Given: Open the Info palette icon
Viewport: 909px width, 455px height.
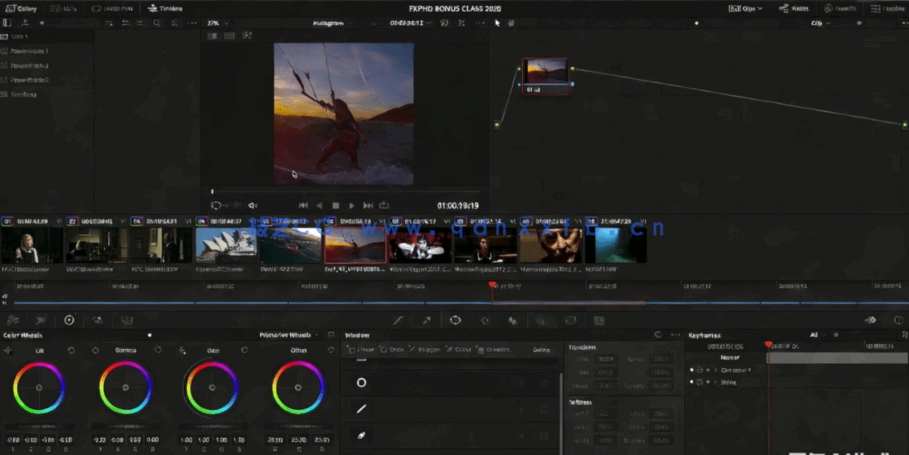Looking at the screenshot, I should [899, 320].
